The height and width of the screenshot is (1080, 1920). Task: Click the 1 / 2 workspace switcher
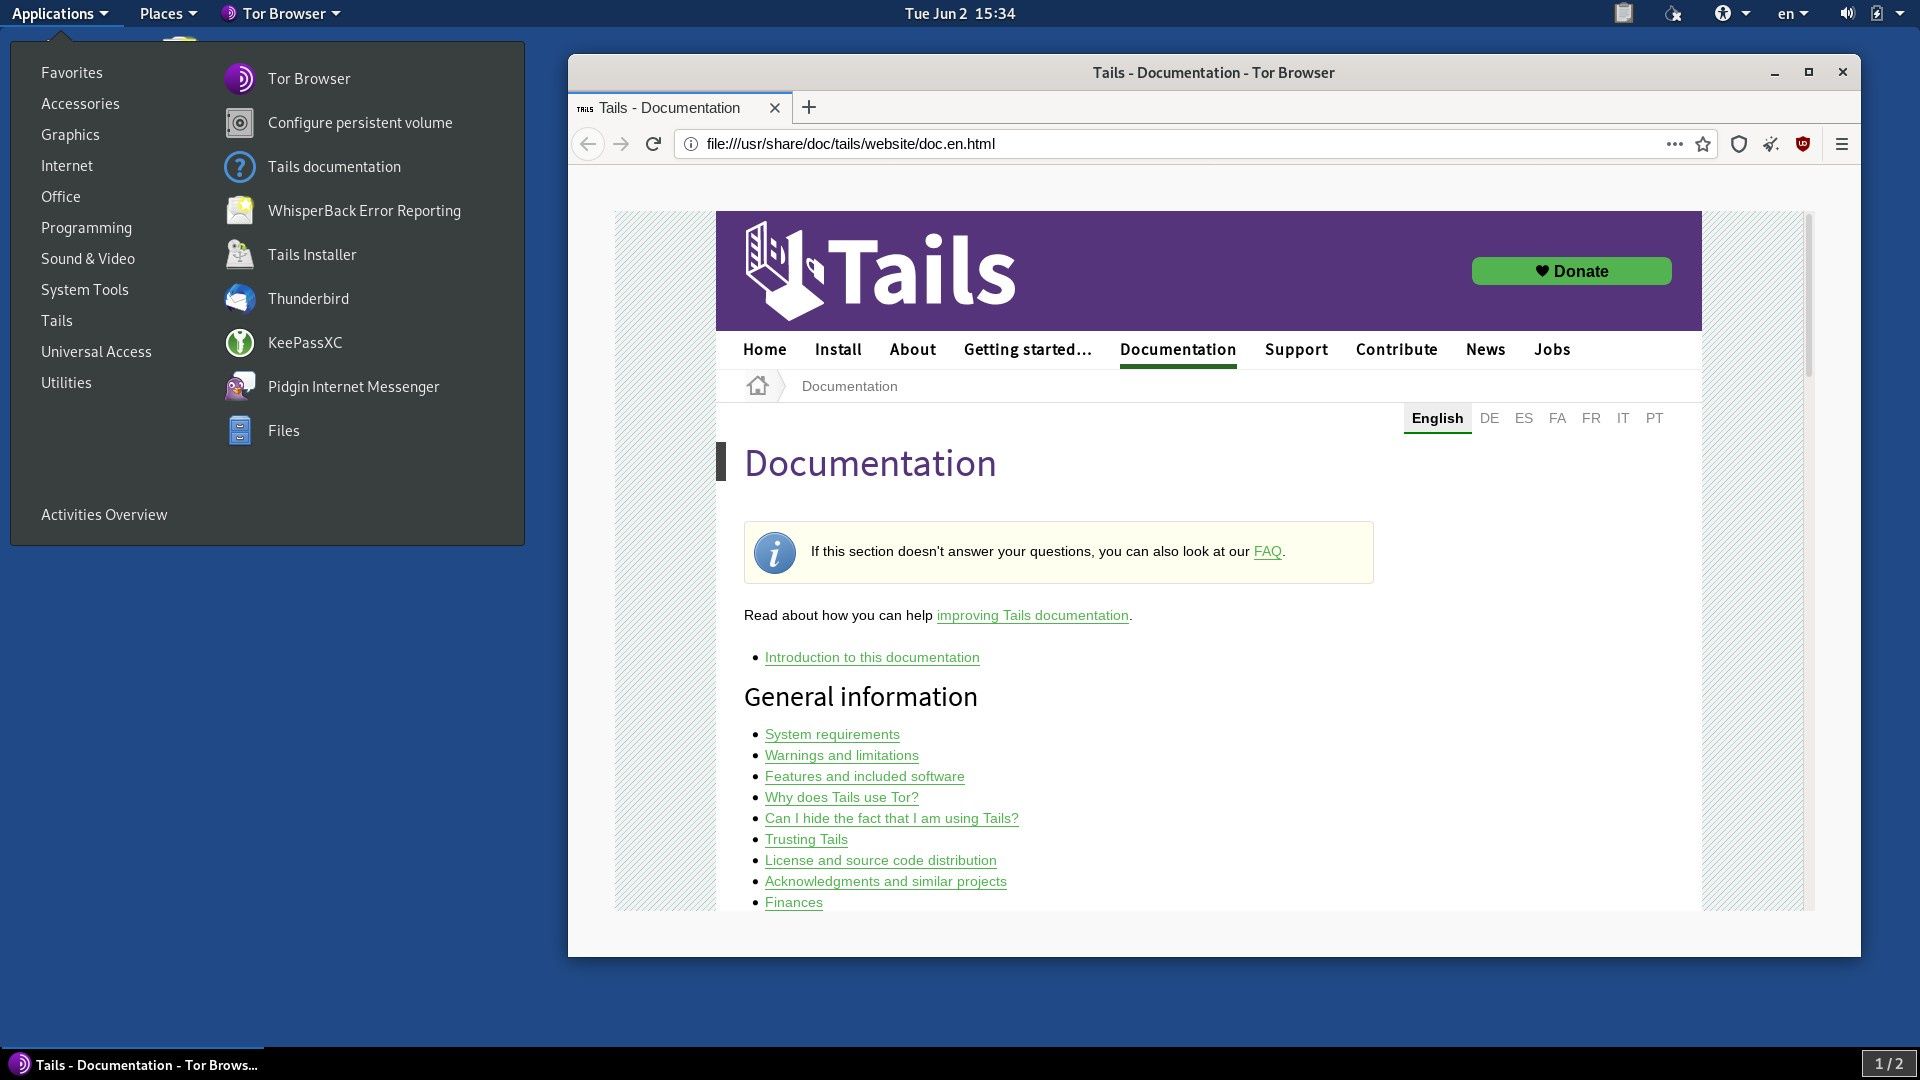click(x=1888, y=1064)
